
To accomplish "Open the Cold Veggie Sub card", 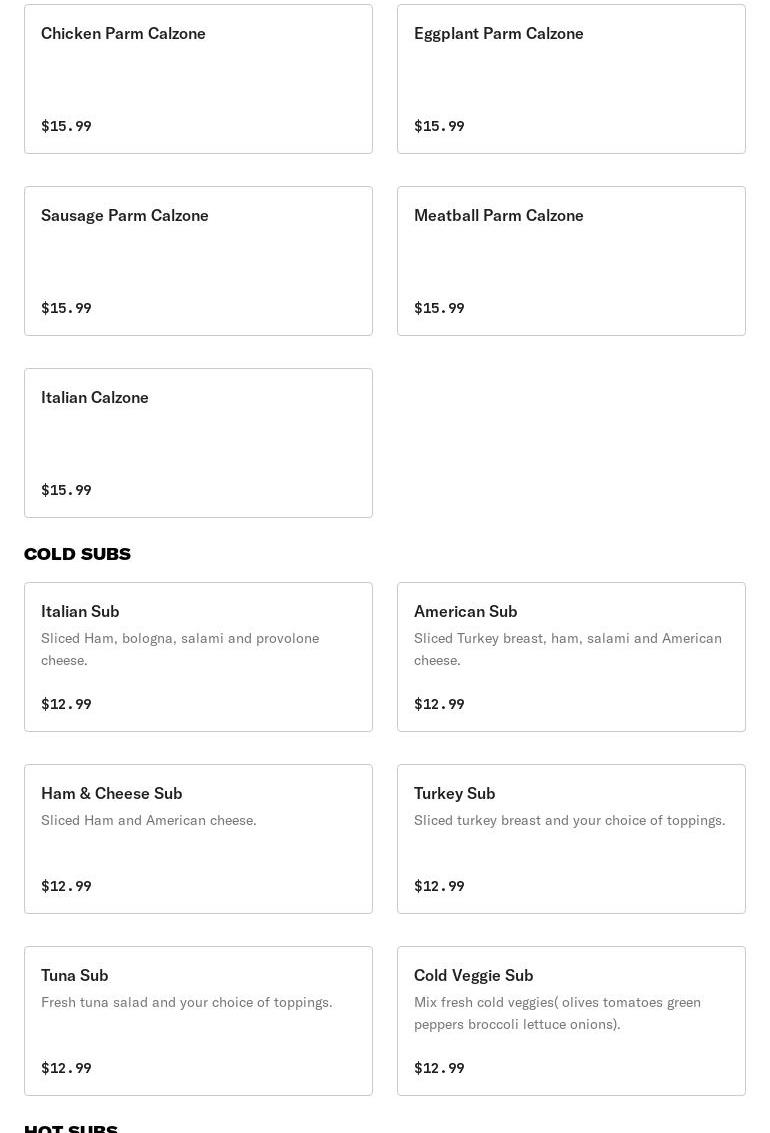I will coord(571,1021).
